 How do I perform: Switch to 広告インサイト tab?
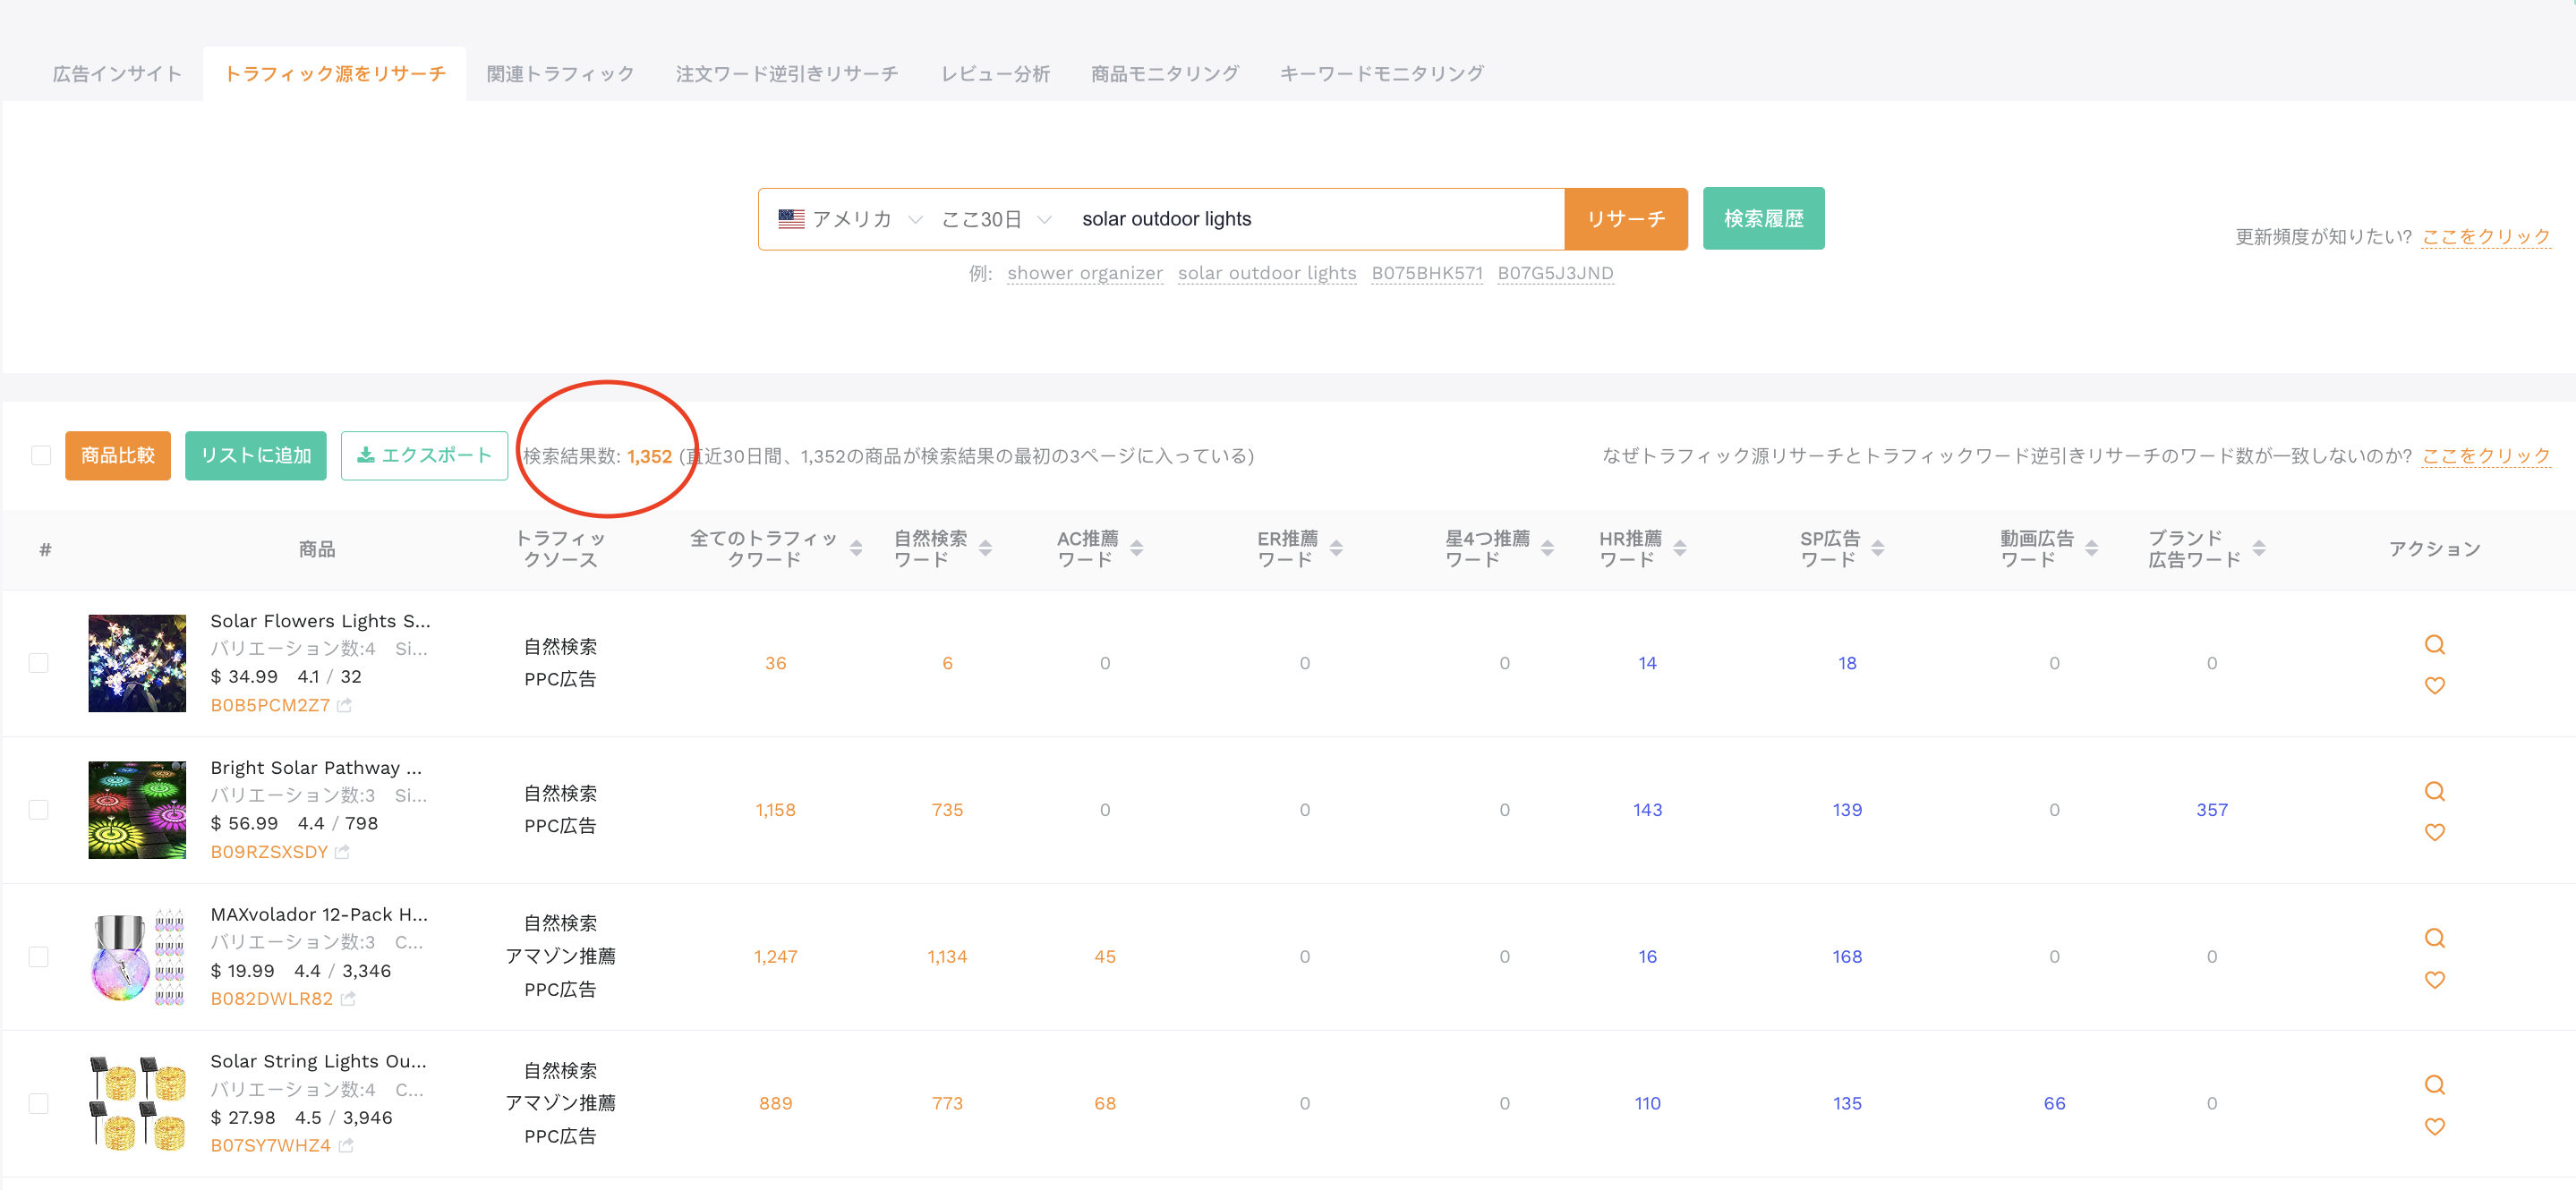tap(117, 74)
